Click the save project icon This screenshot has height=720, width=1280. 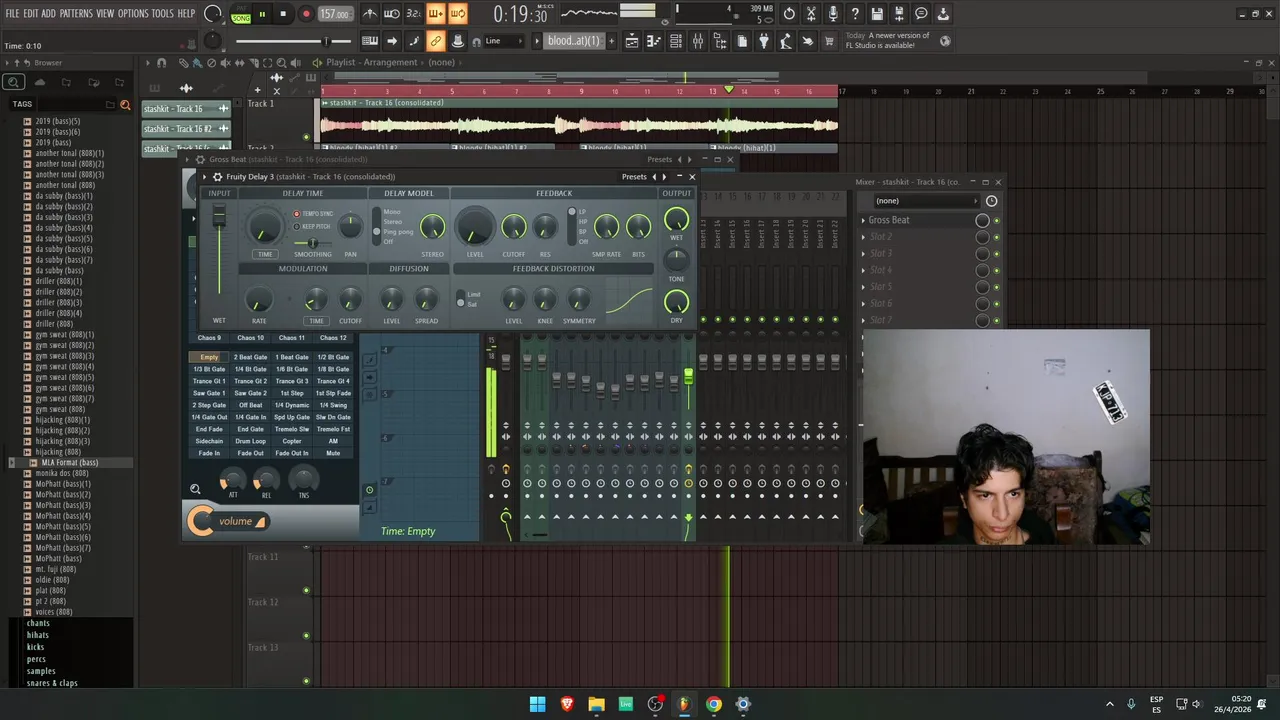coord(877,14)
